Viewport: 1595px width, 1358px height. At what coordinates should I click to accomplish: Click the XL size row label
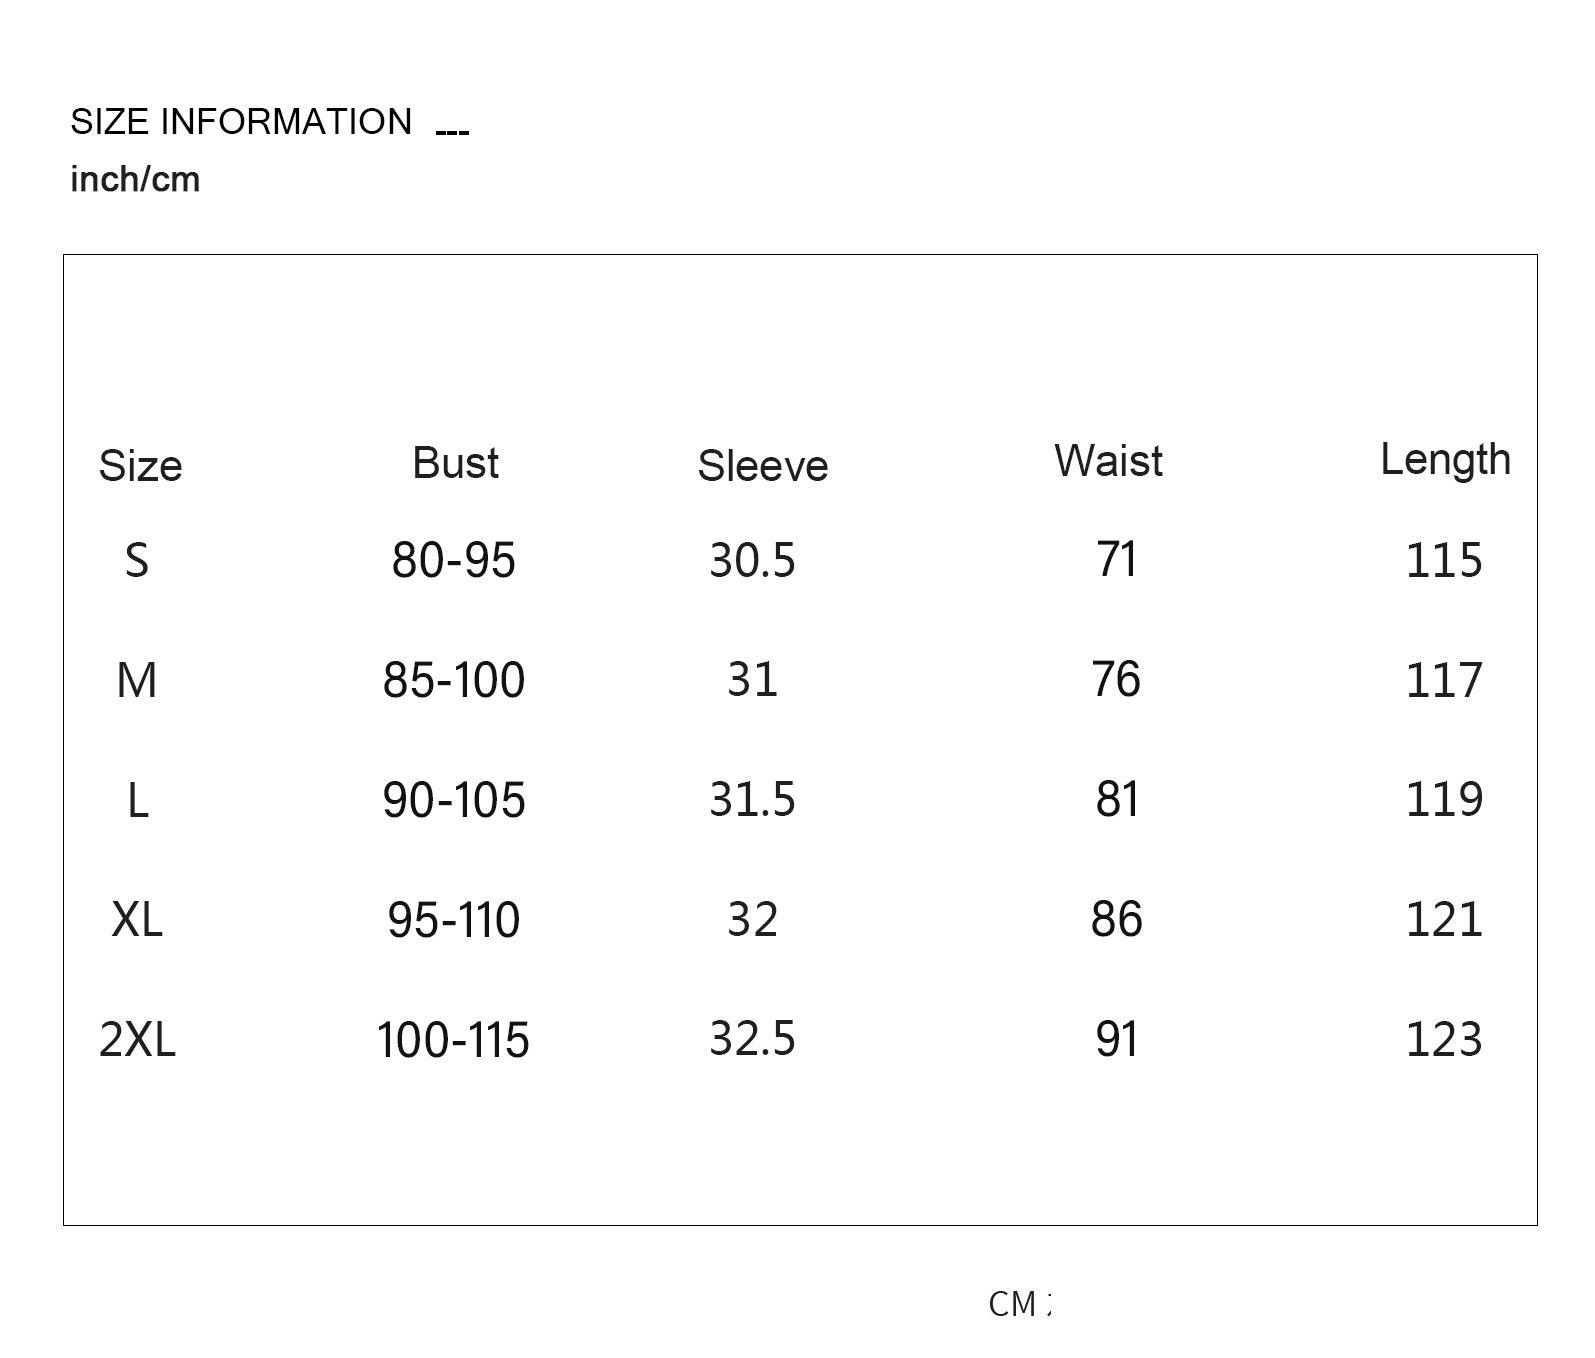click(x=137, y=919)
